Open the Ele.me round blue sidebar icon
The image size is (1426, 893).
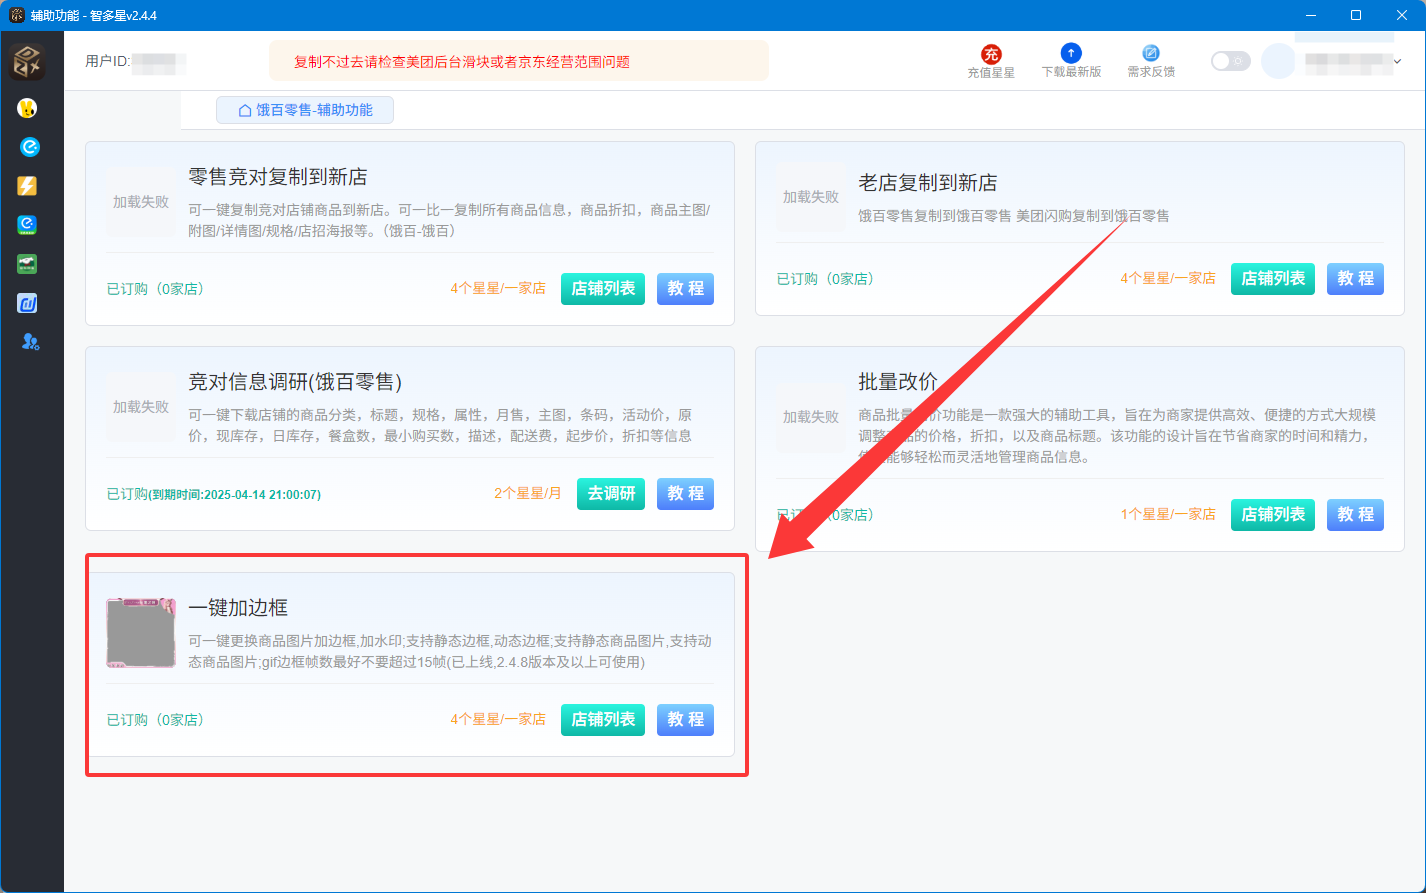click(x=30, y=147)
